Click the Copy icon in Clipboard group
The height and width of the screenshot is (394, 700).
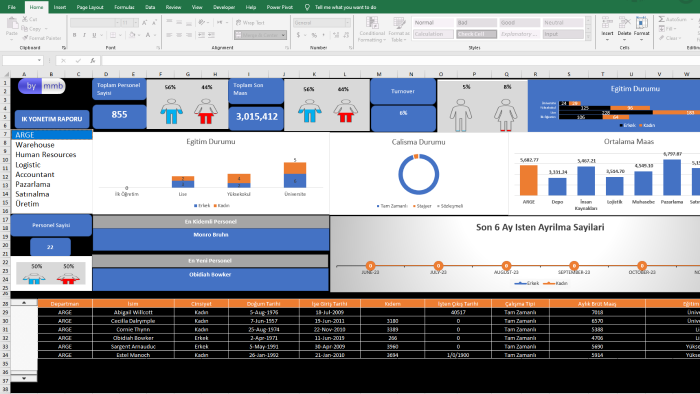(x=25, y=29)
